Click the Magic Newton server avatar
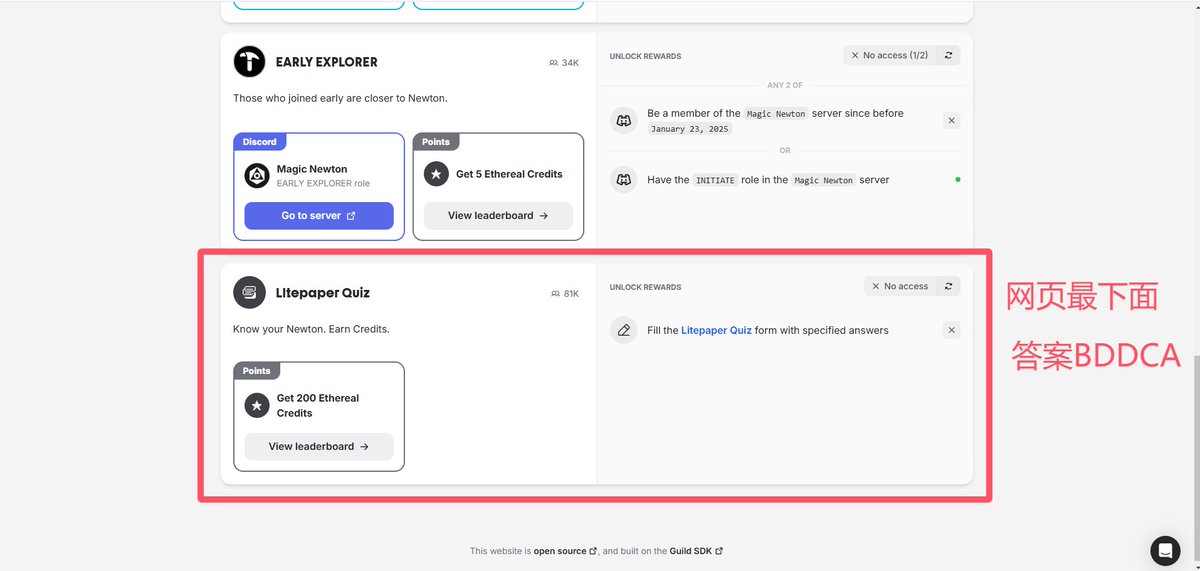The width and height of the screenshot is (1200, 571). point(257,176)
